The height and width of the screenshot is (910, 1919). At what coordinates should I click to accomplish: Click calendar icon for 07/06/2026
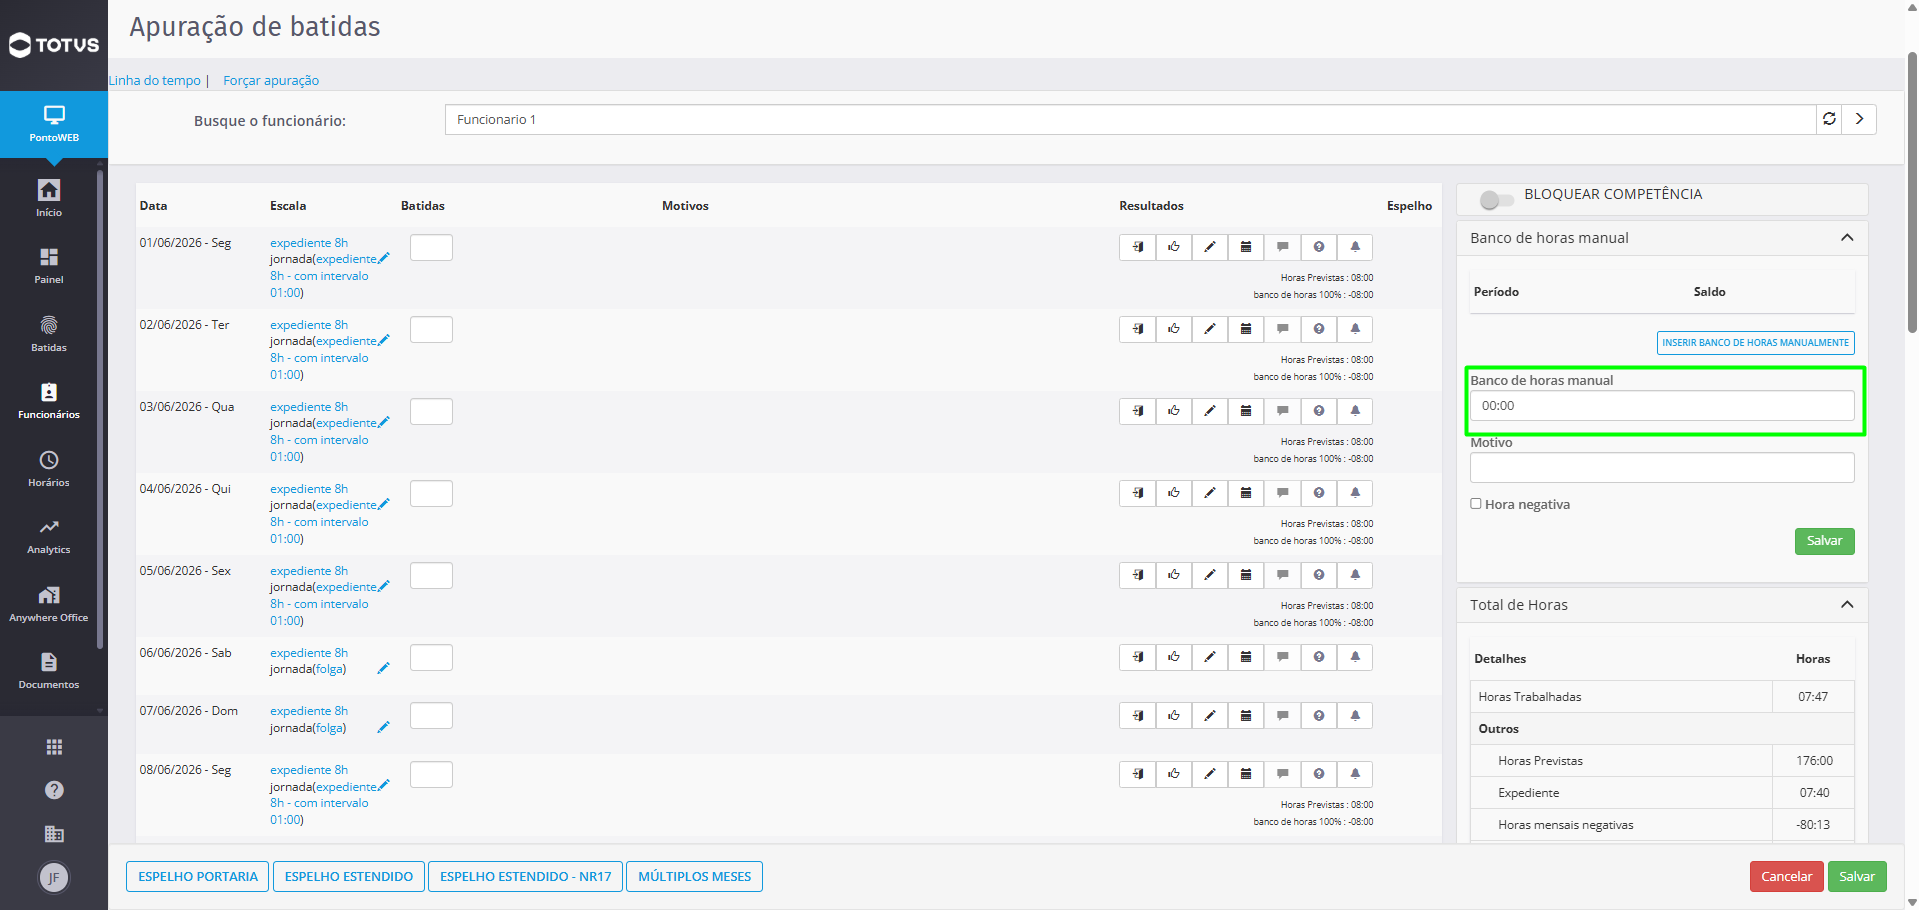(1246, 716)
